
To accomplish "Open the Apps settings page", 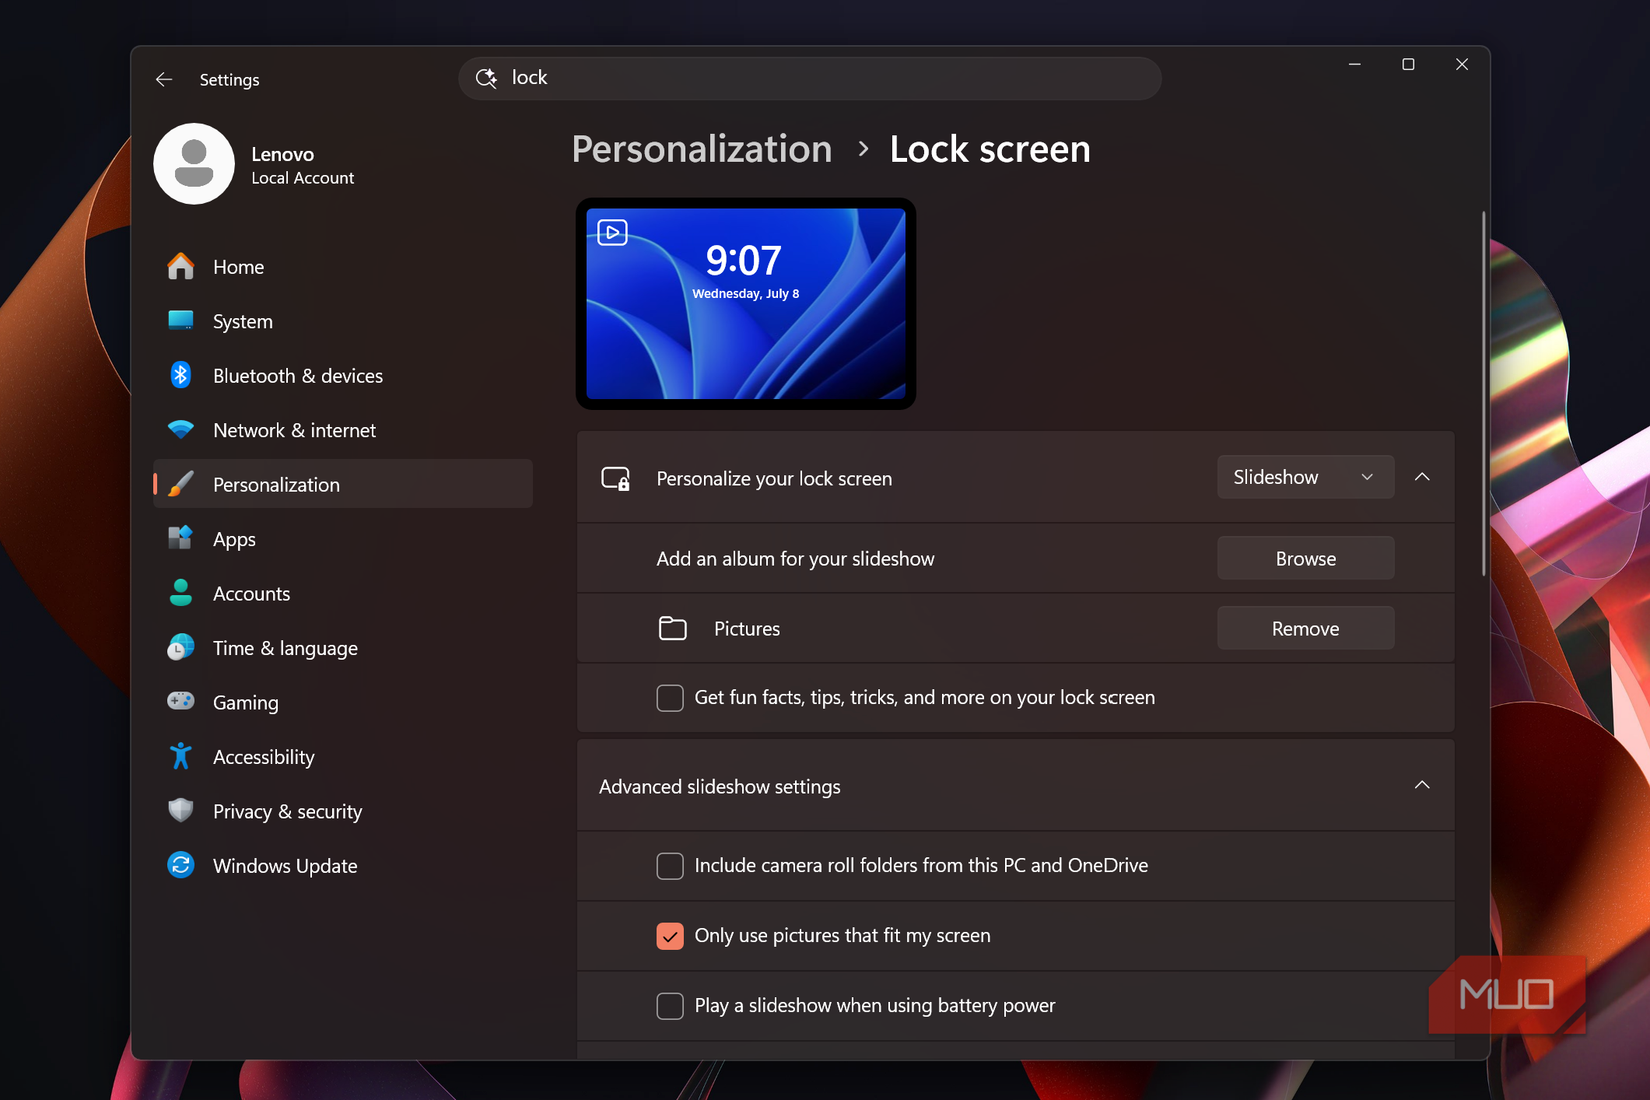I will pos(343,539).
